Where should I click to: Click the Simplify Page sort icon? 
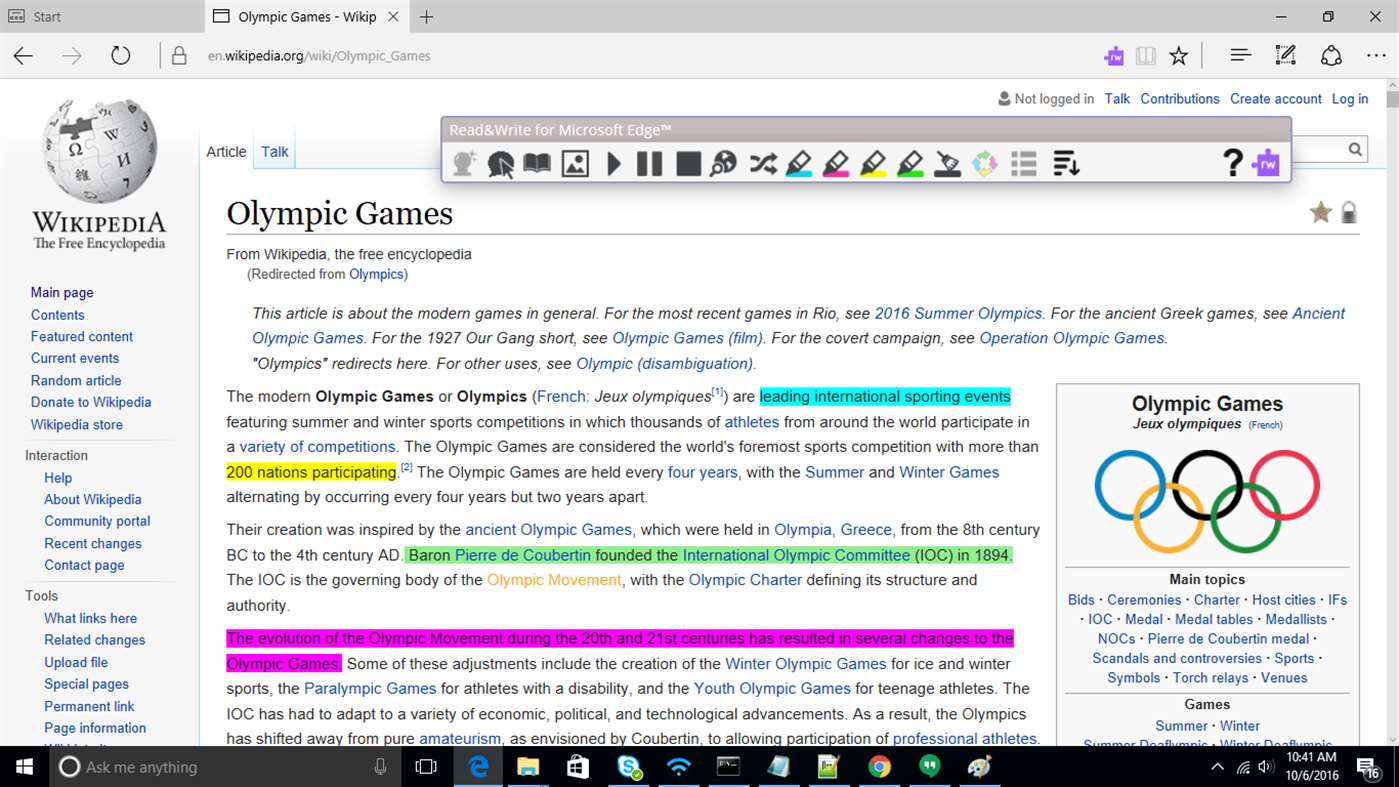click(x=1066, y=163)
